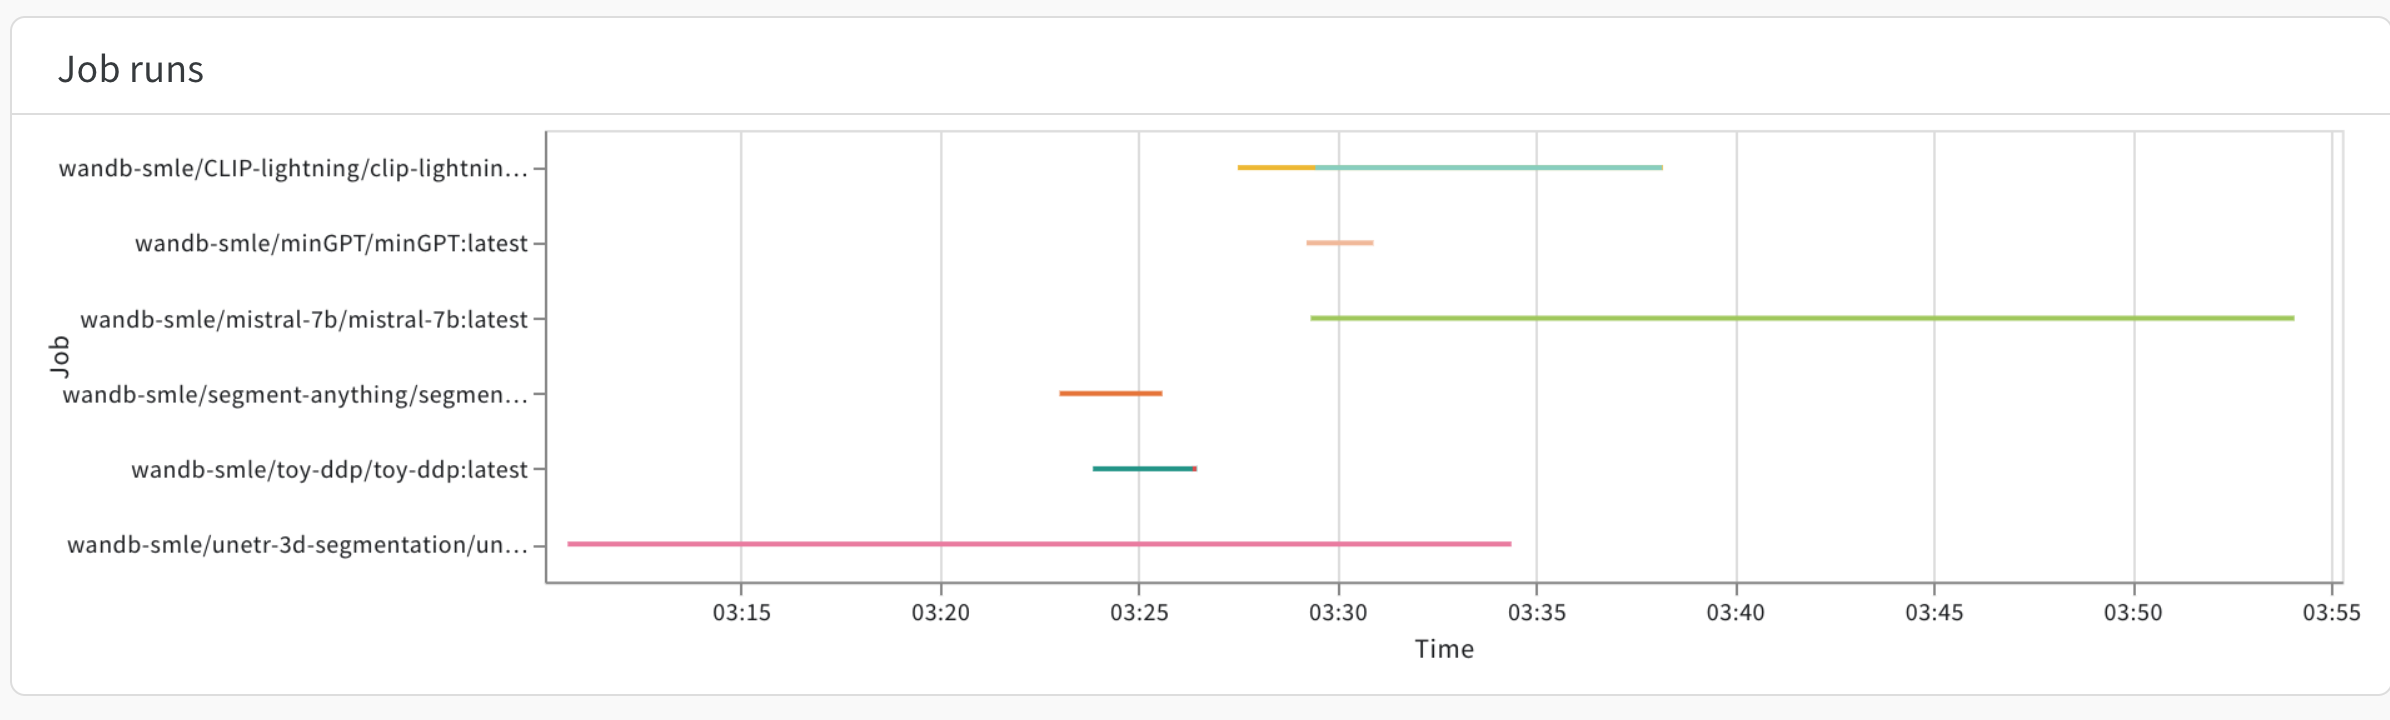Select the light teal CLIP-lightning run segment
The image size is (2390, 720).
1488,167
